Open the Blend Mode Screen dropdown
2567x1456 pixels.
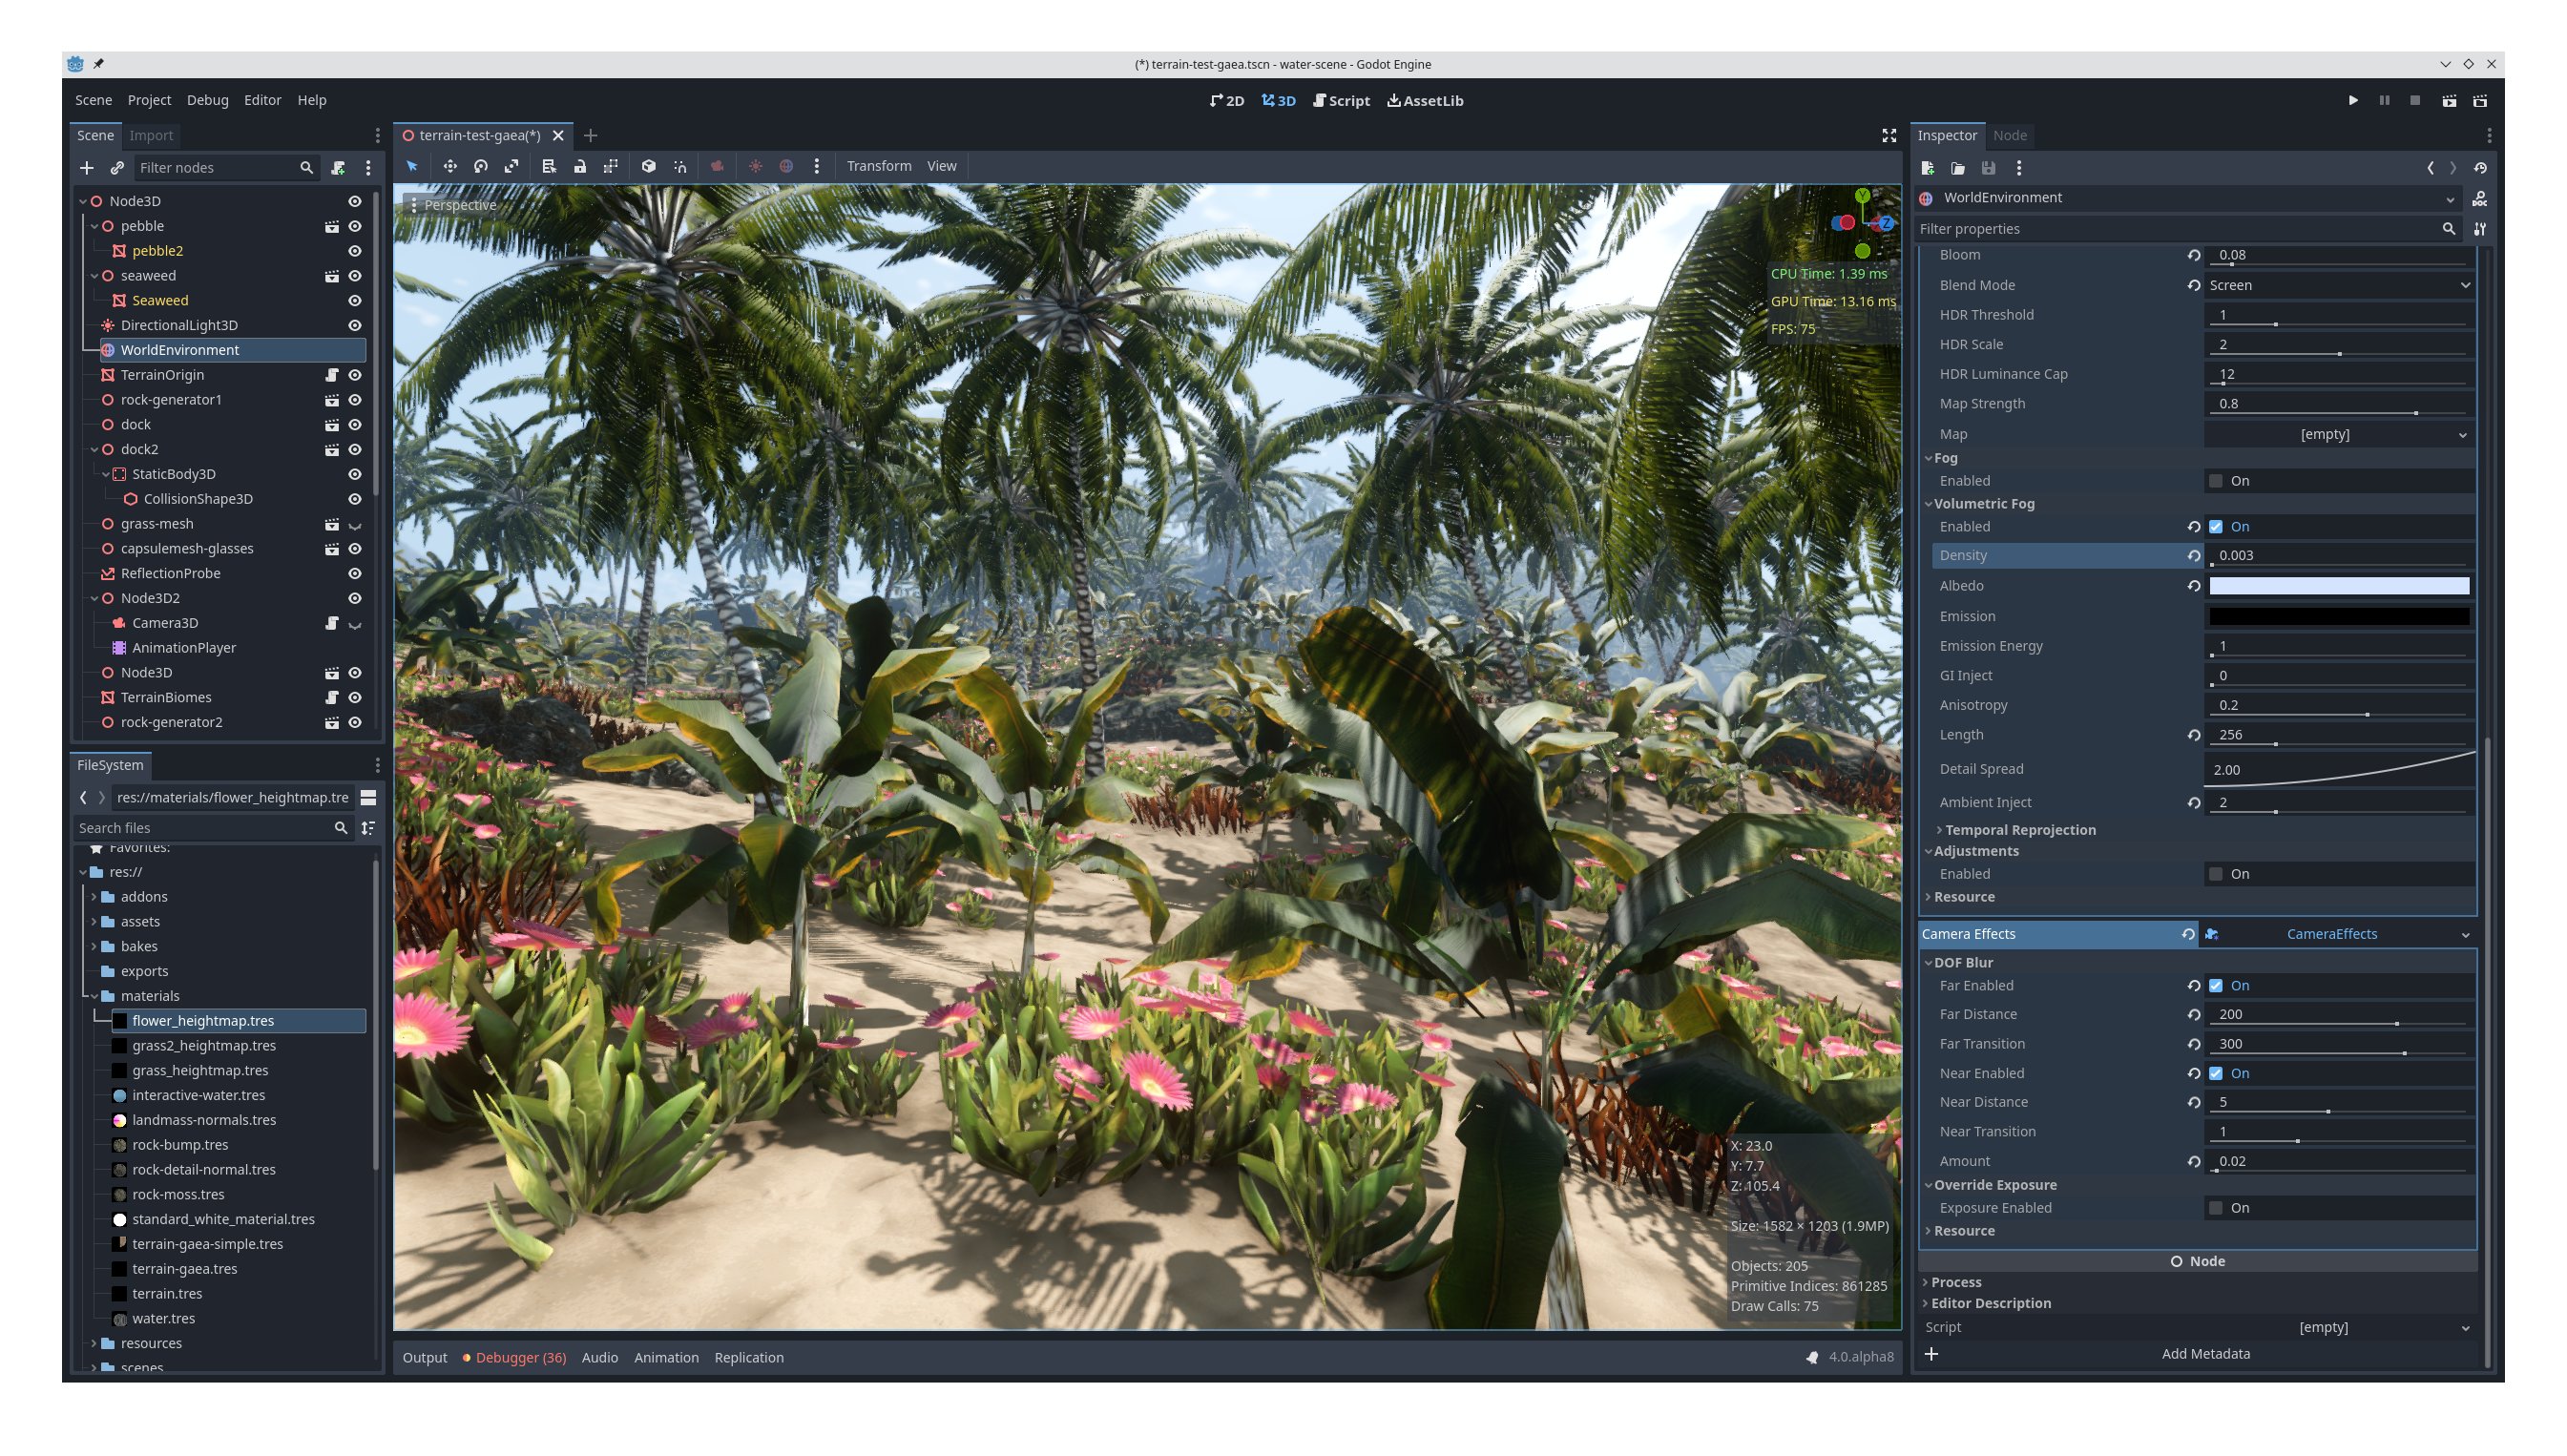coord(2338,285)
